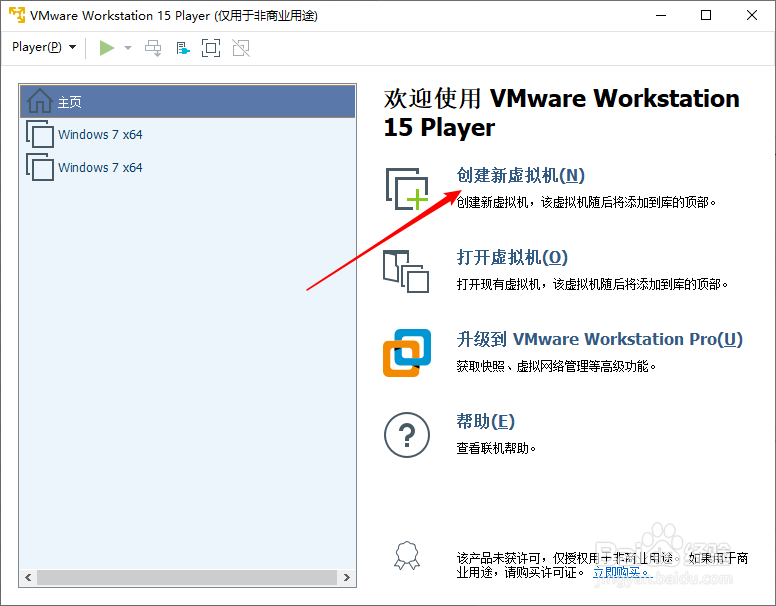The width and height of the screenshot is (776, 606).
Task: Click the suspend guest toolbar icon
Action: tap(183, 49)
